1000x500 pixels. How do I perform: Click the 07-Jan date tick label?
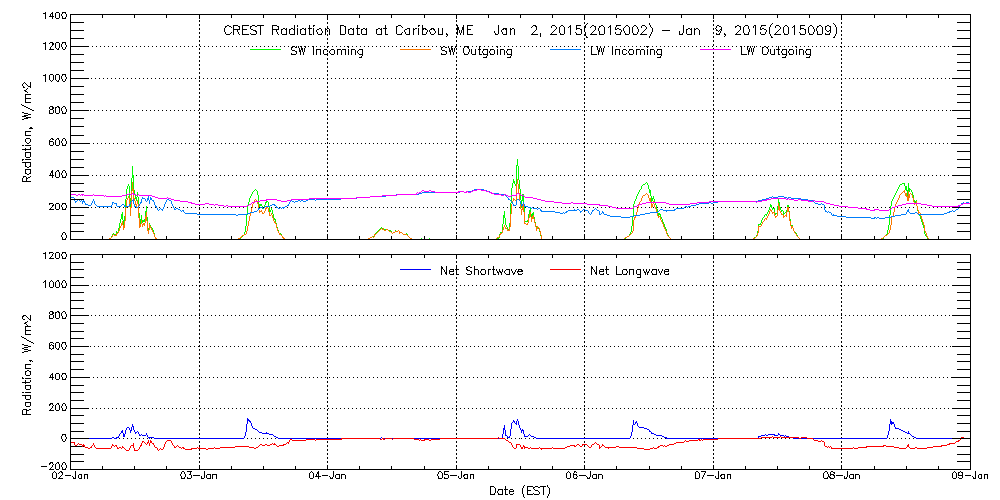point(713,477)
